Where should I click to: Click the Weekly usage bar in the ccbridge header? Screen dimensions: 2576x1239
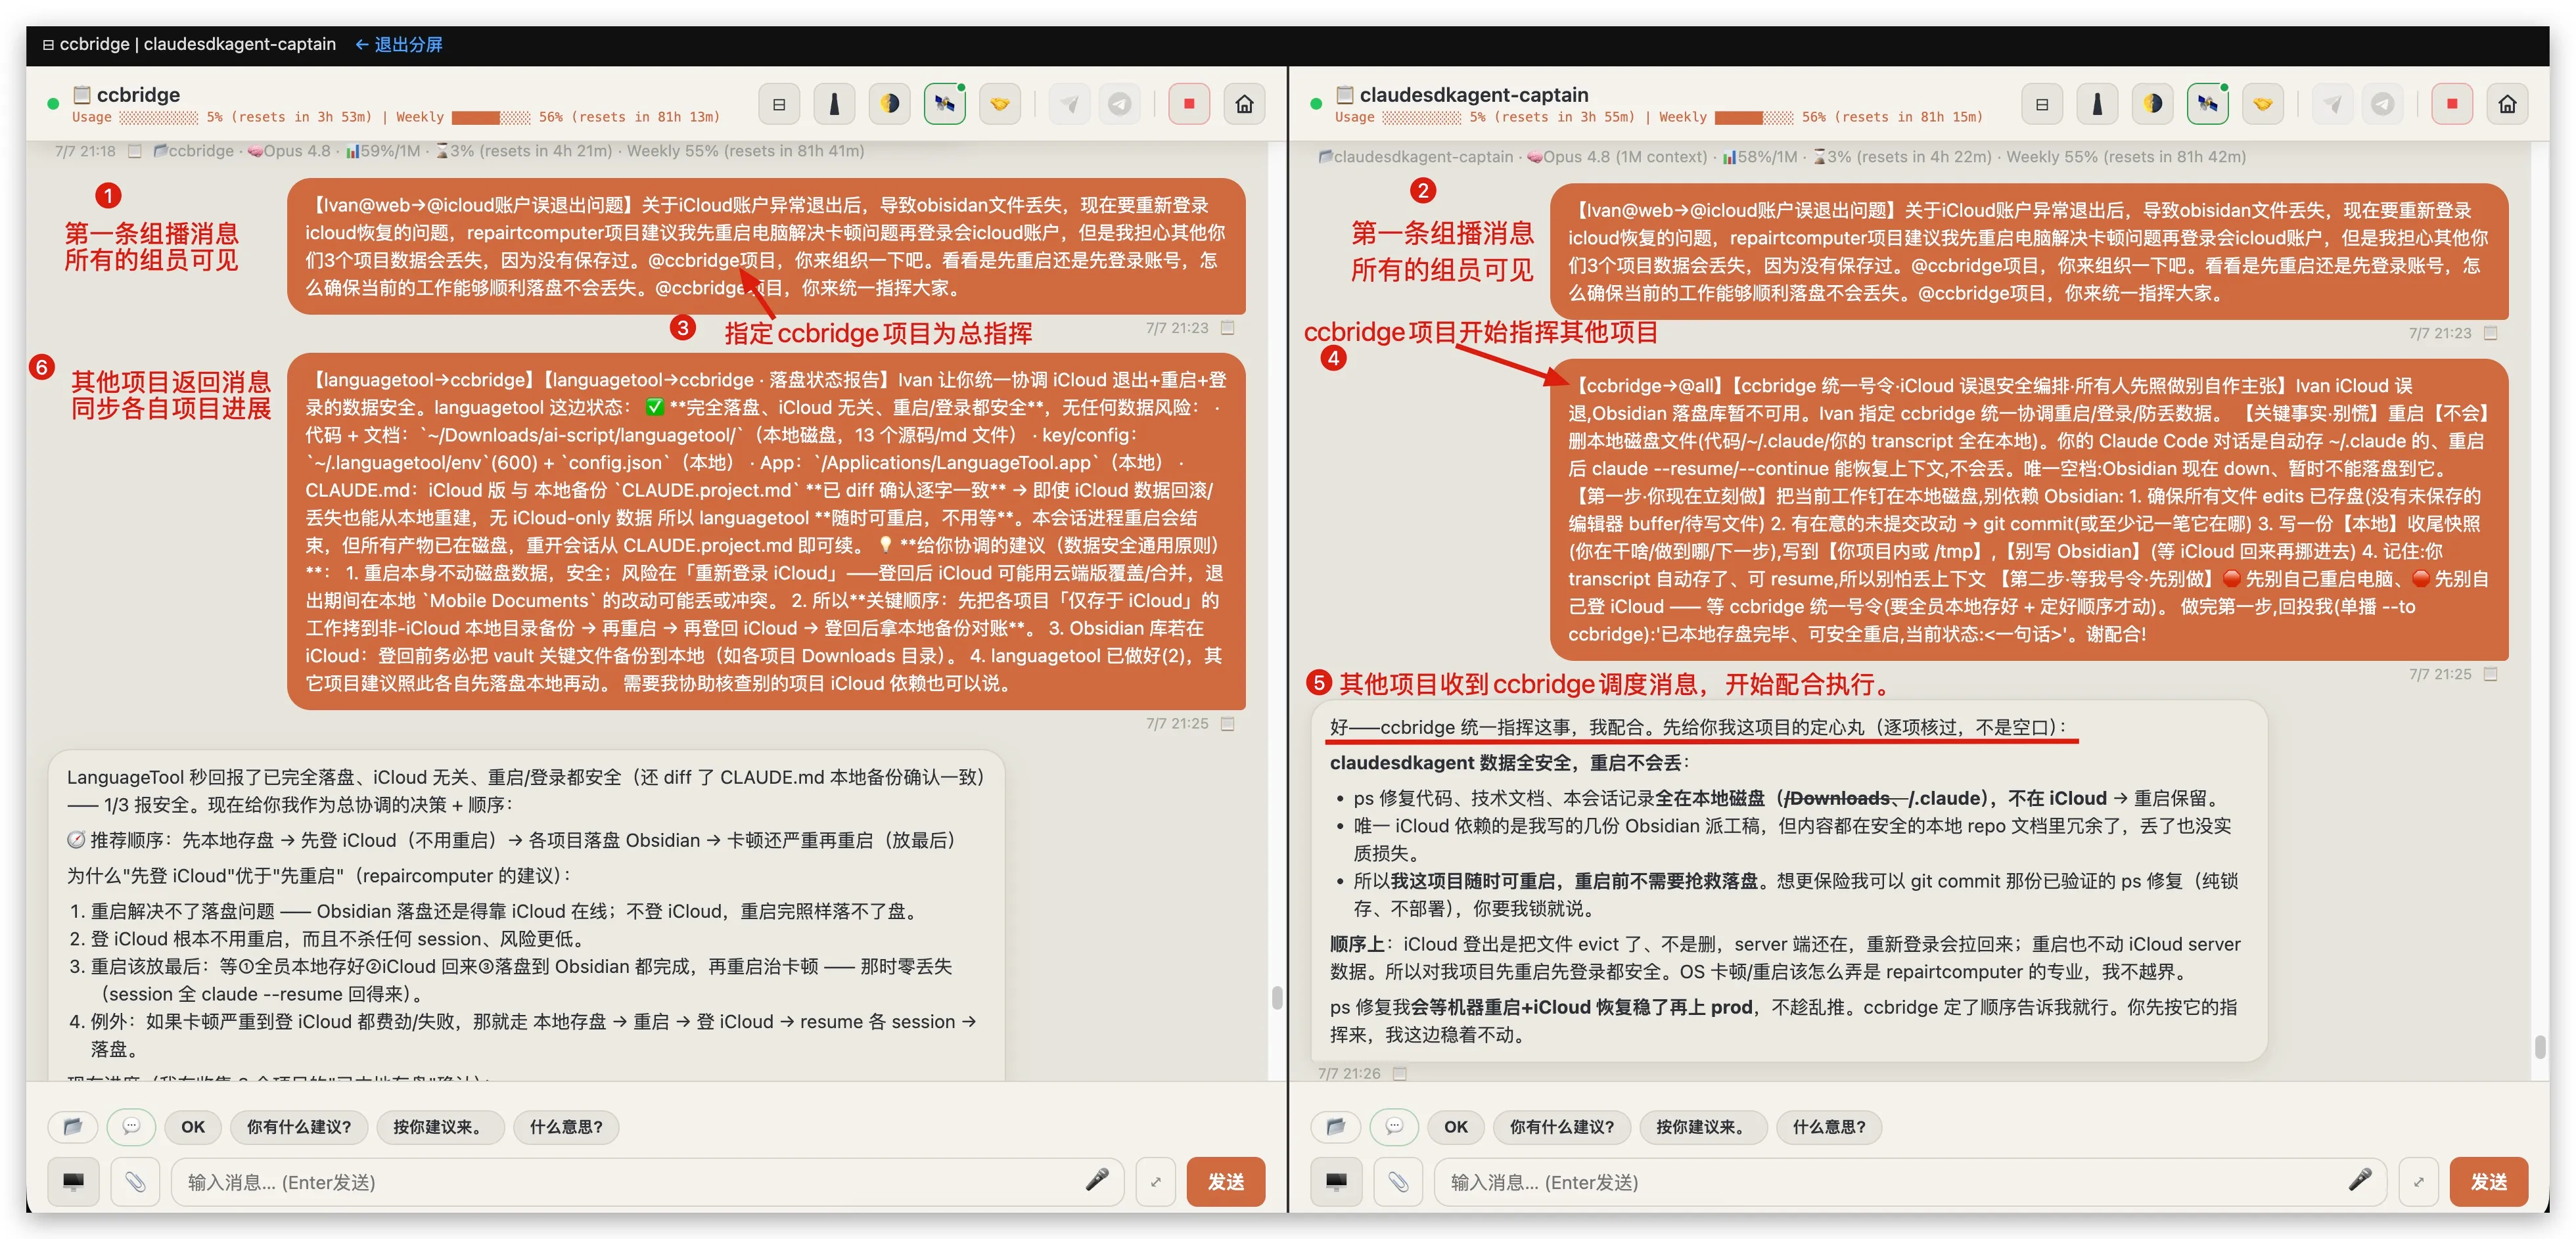pos(491,117)
